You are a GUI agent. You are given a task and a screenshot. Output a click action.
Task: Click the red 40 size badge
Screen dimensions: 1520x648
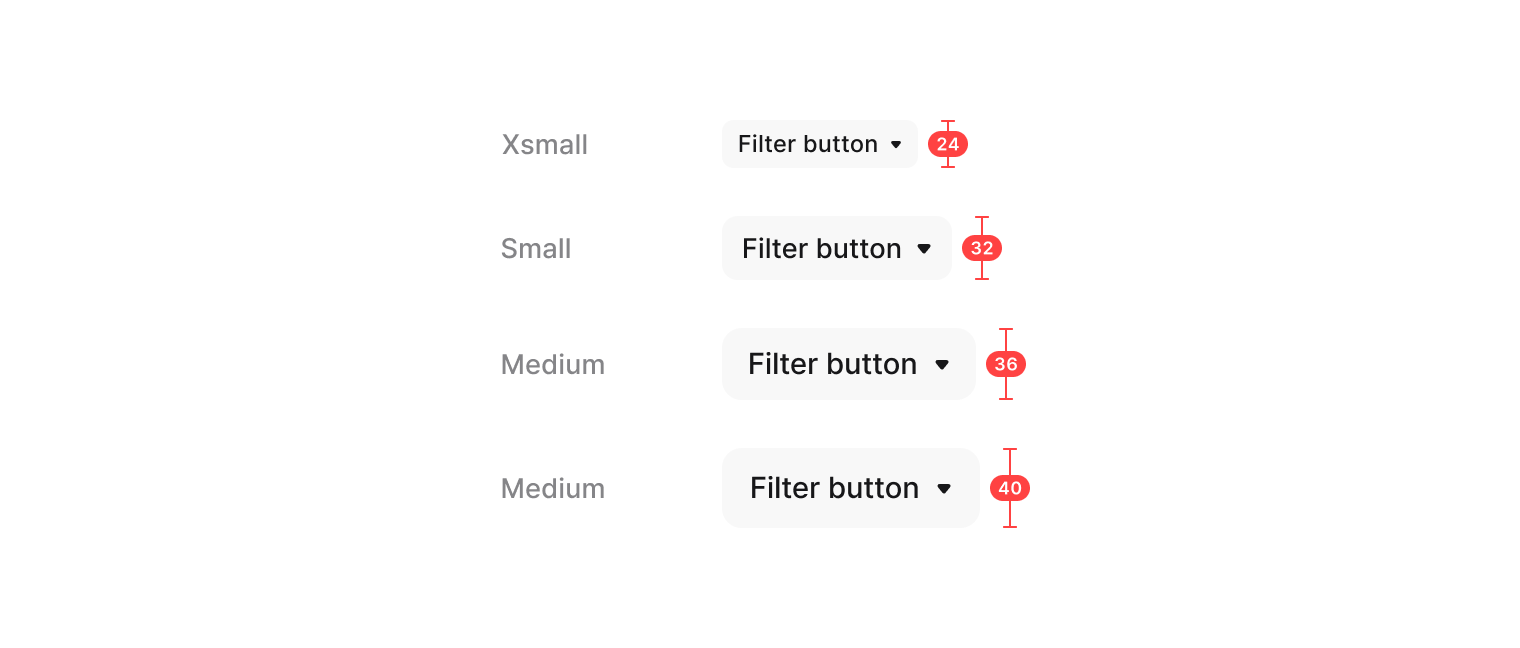pos(1010,488)
